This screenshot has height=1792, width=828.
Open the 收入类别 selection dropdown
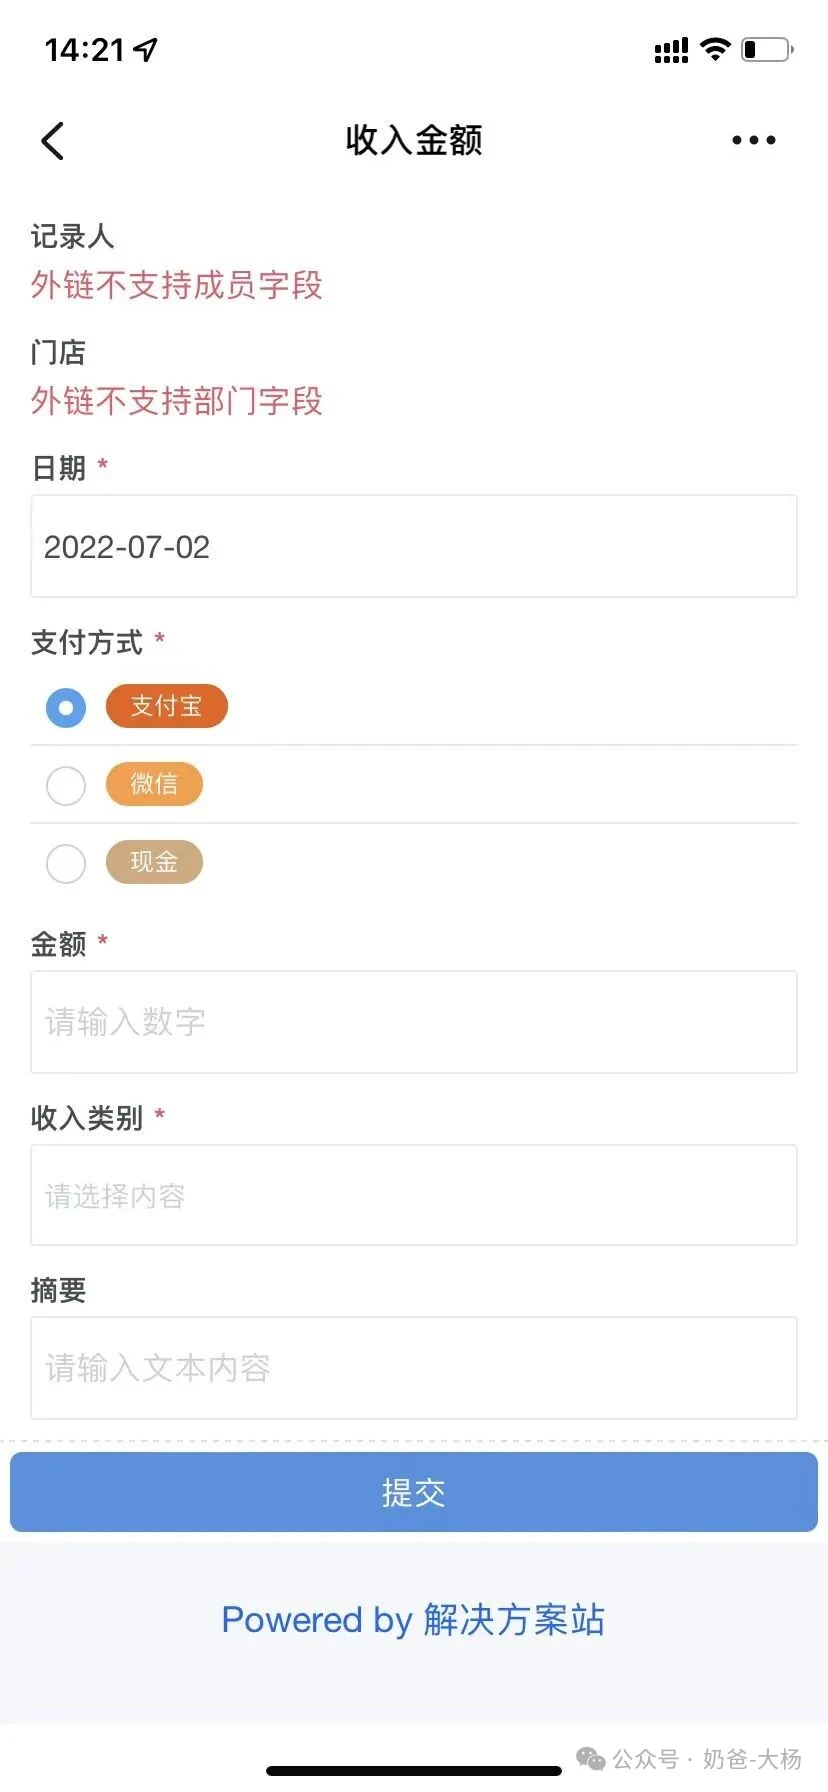(413, 1195)
